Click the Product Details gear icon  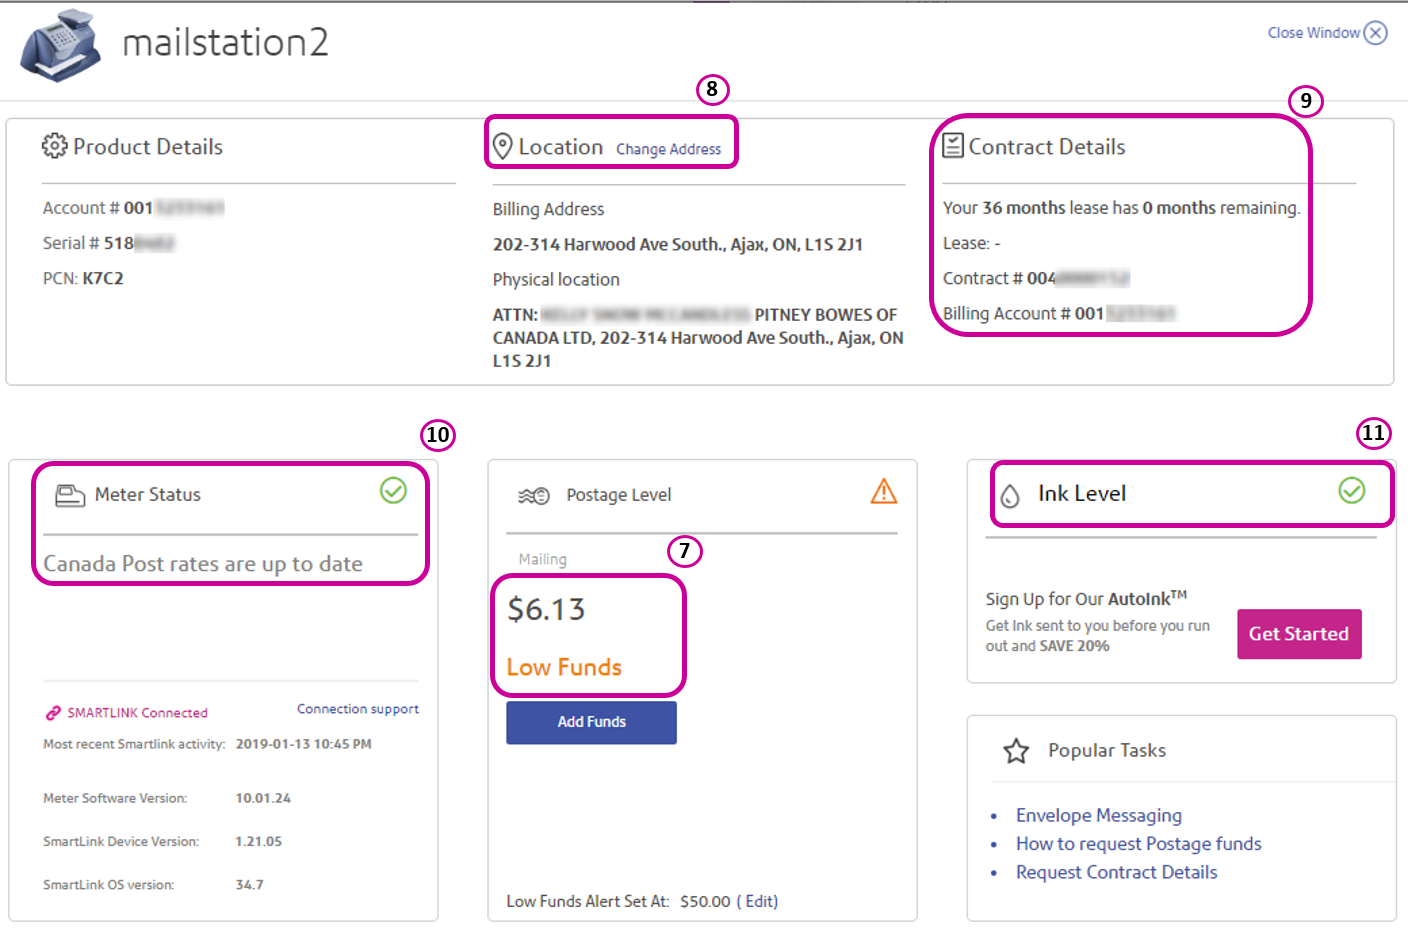point(54,146)
